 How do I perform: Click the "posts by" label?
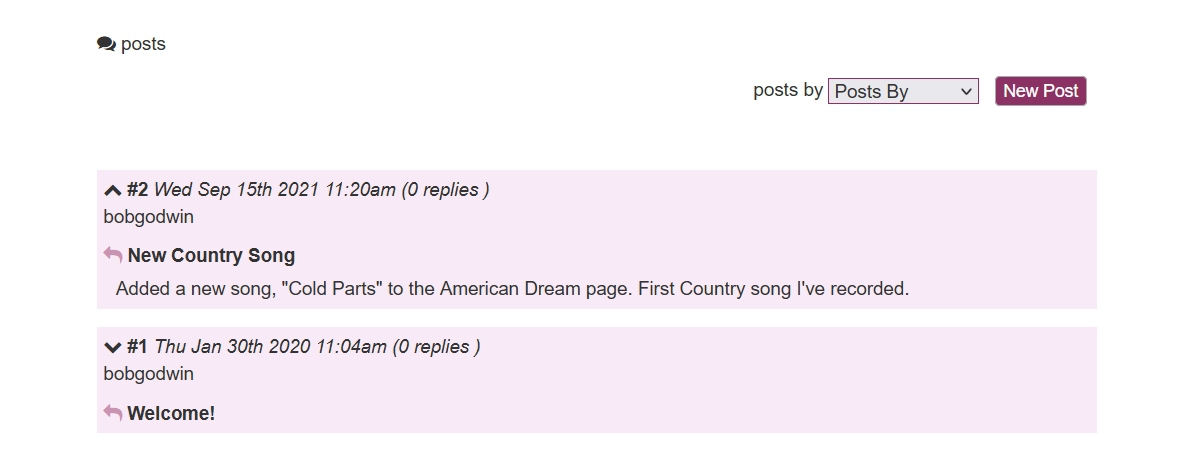coord(788,90)
